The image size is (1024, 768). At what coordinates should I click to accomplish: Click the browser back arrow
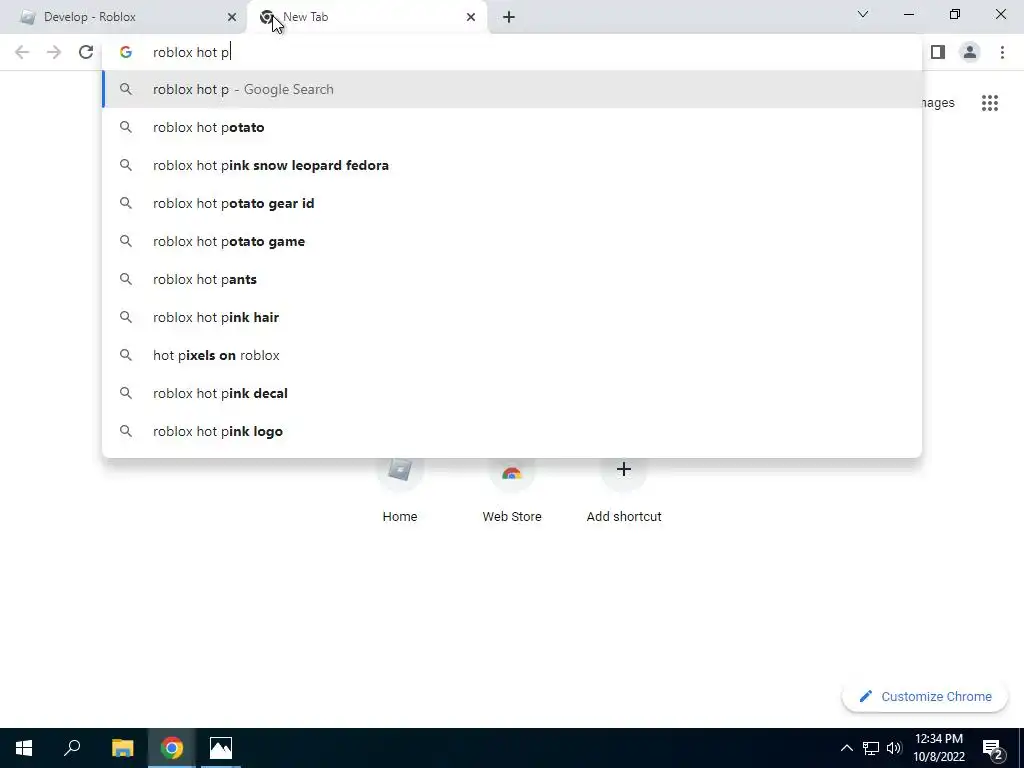[22, 52]
